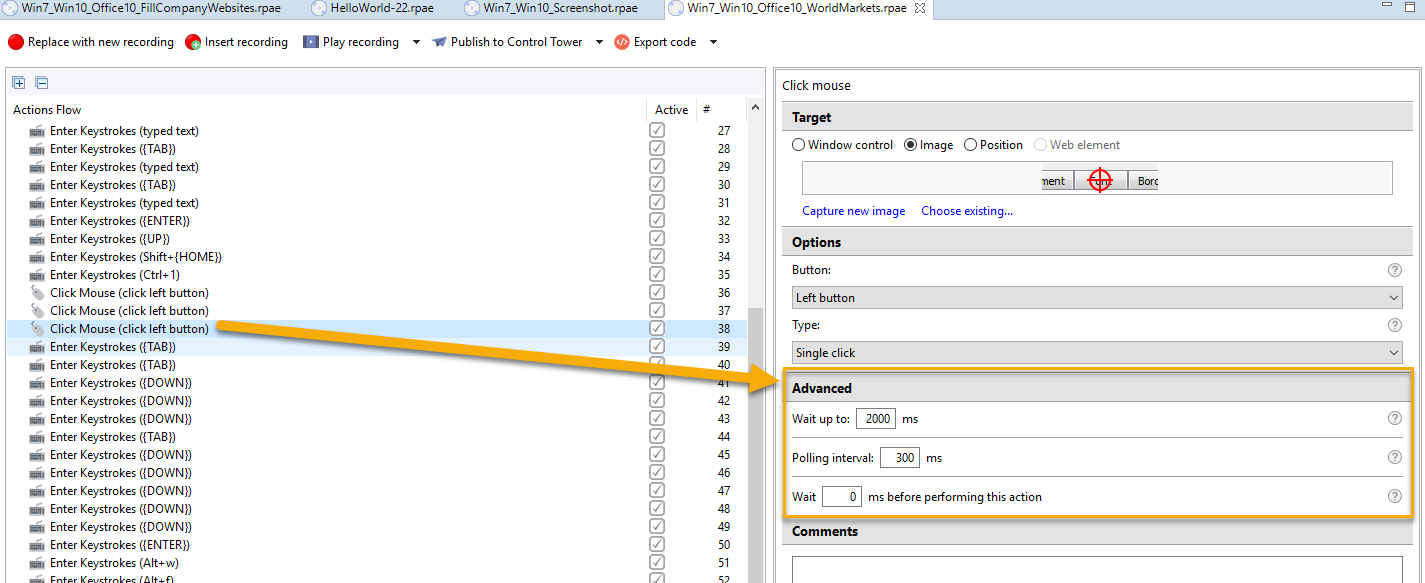
Task: Click Replace with new recording button label
Action: pyautogui.click(x=101, y=42)
